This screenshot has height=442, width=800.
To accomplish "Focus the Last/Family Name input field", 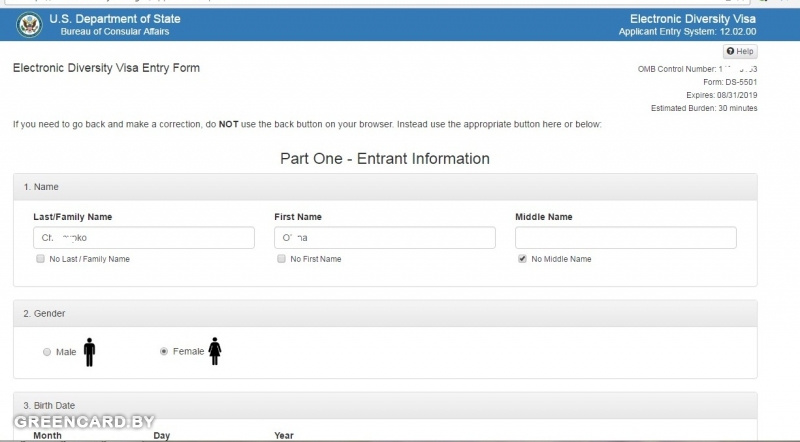I will (x=143, y=238).
